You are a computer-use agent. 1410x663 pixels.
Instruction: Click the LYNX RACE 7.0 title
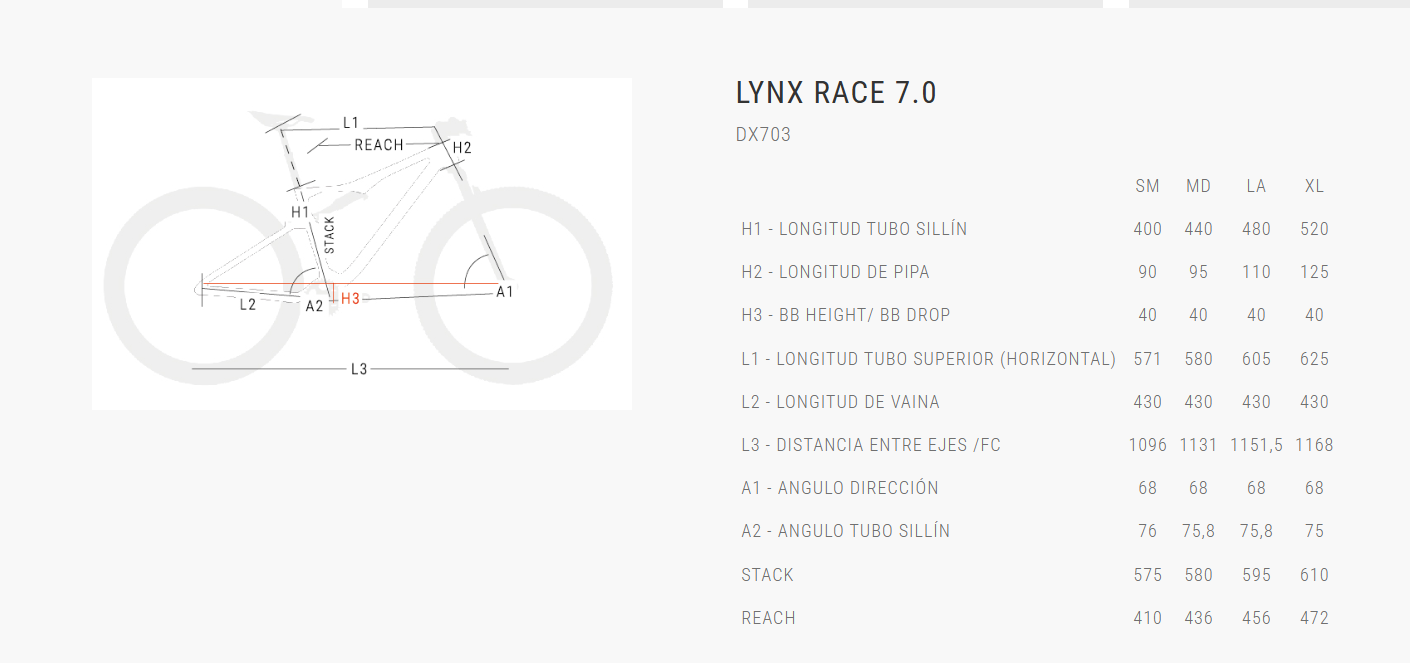[x=836, y=93]
